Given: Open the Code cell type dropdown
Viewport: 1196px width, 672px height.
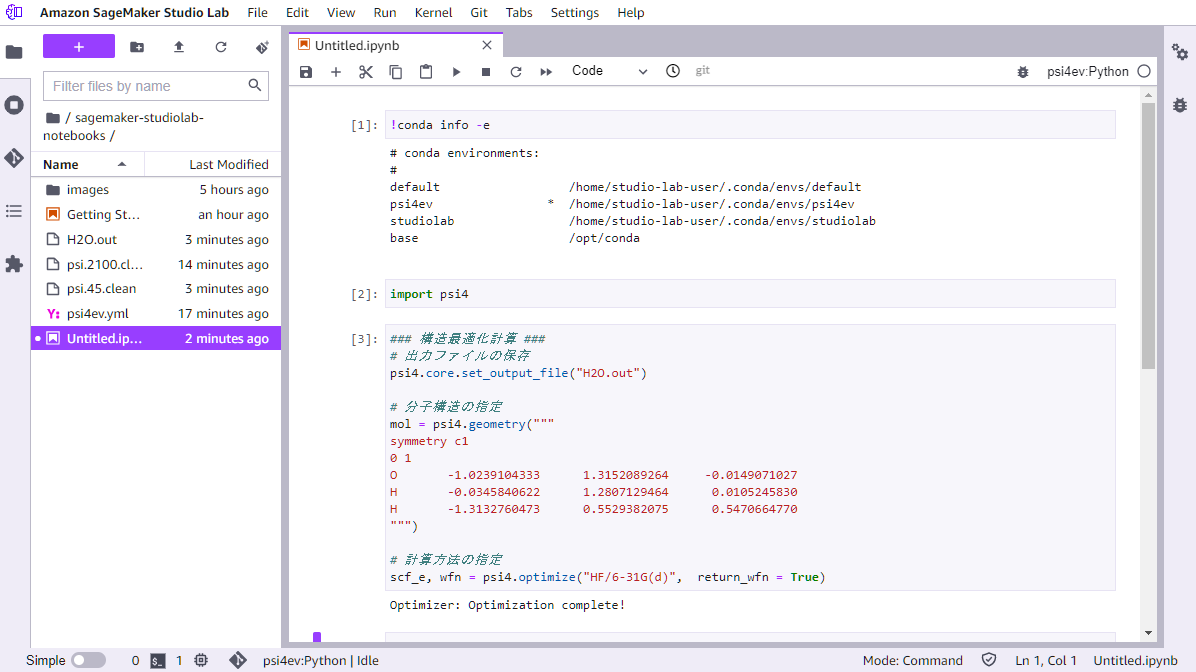Looking at the screenshot, I should 609,71.
